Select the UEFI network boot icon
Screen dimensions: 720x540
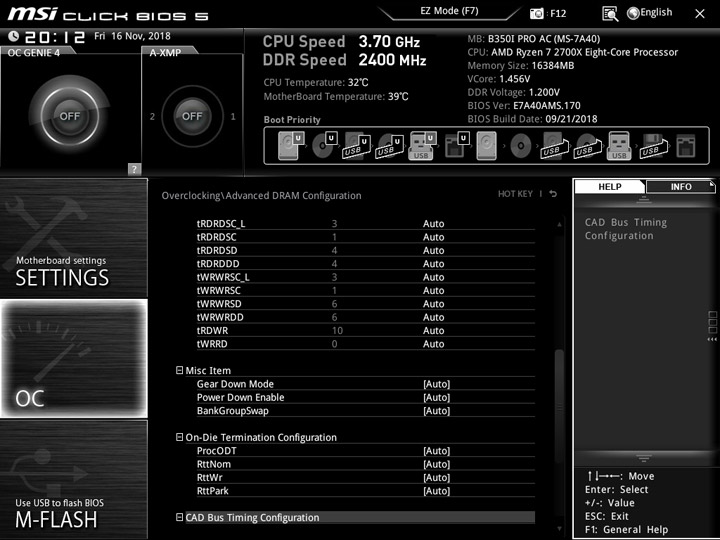(456, 146)
